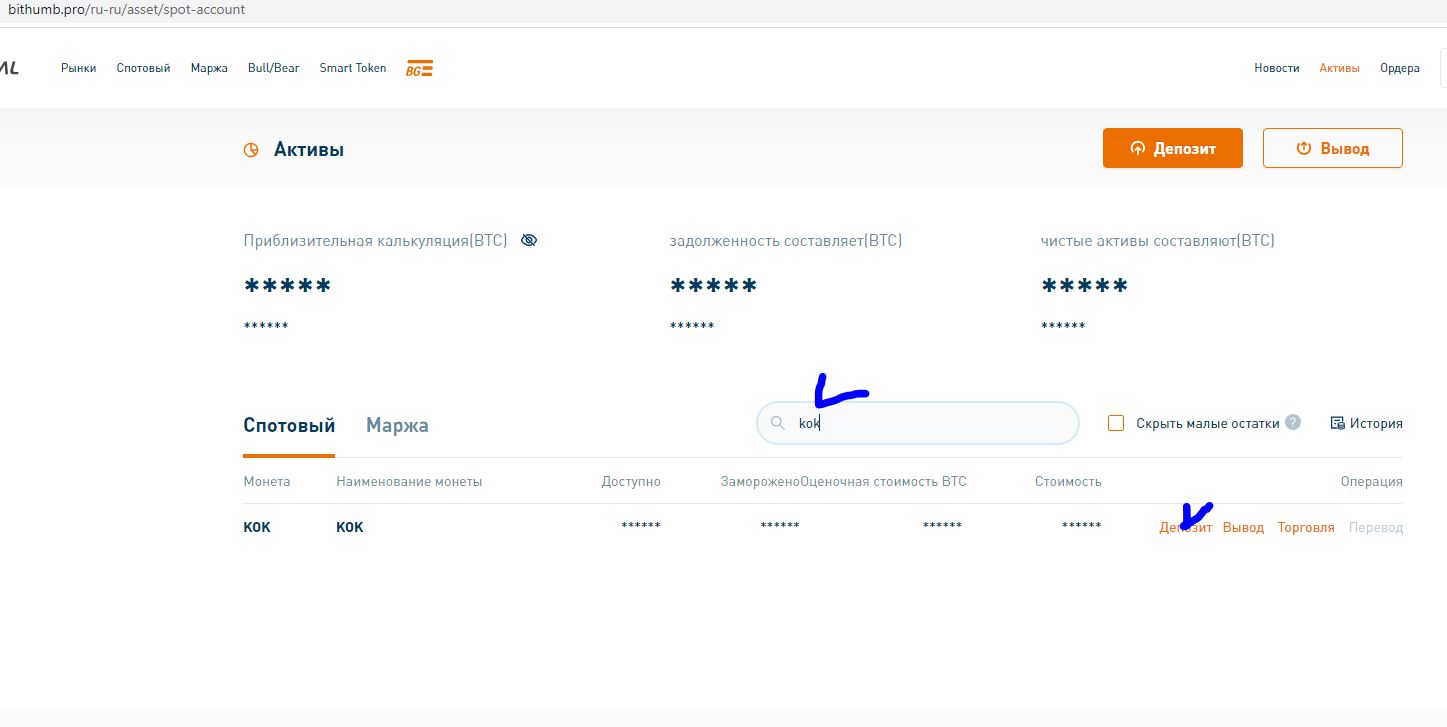
Task: Open Ордера in top navigation
Action: 1399,68
